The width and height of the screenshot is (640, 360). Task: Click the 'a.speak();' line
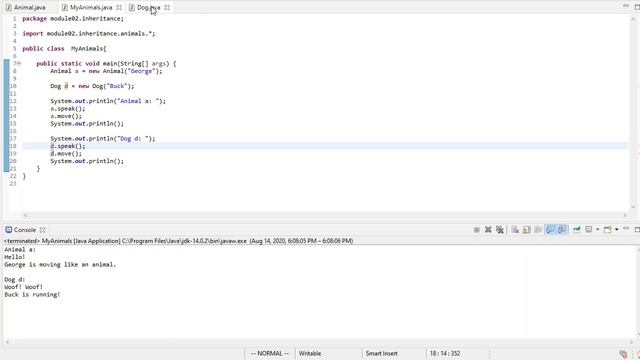pyautogui.click(x=68, y=109)
